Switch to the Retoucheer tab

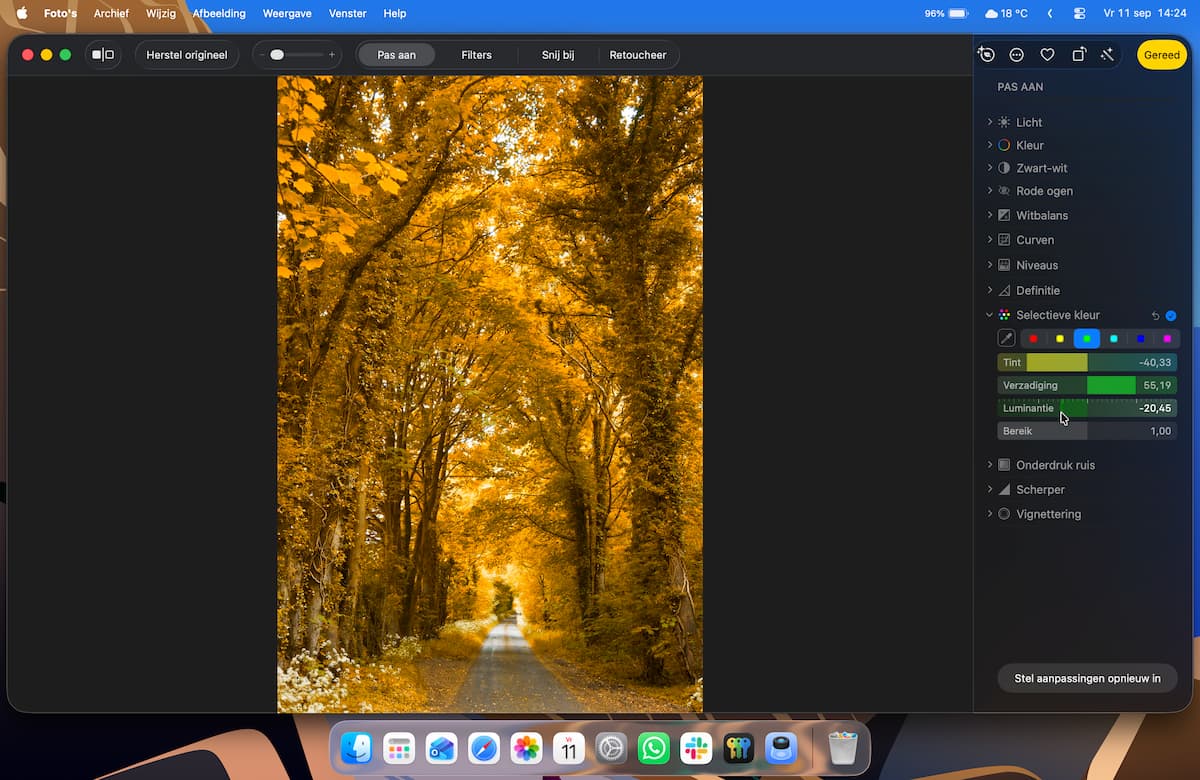click(638, 55)
